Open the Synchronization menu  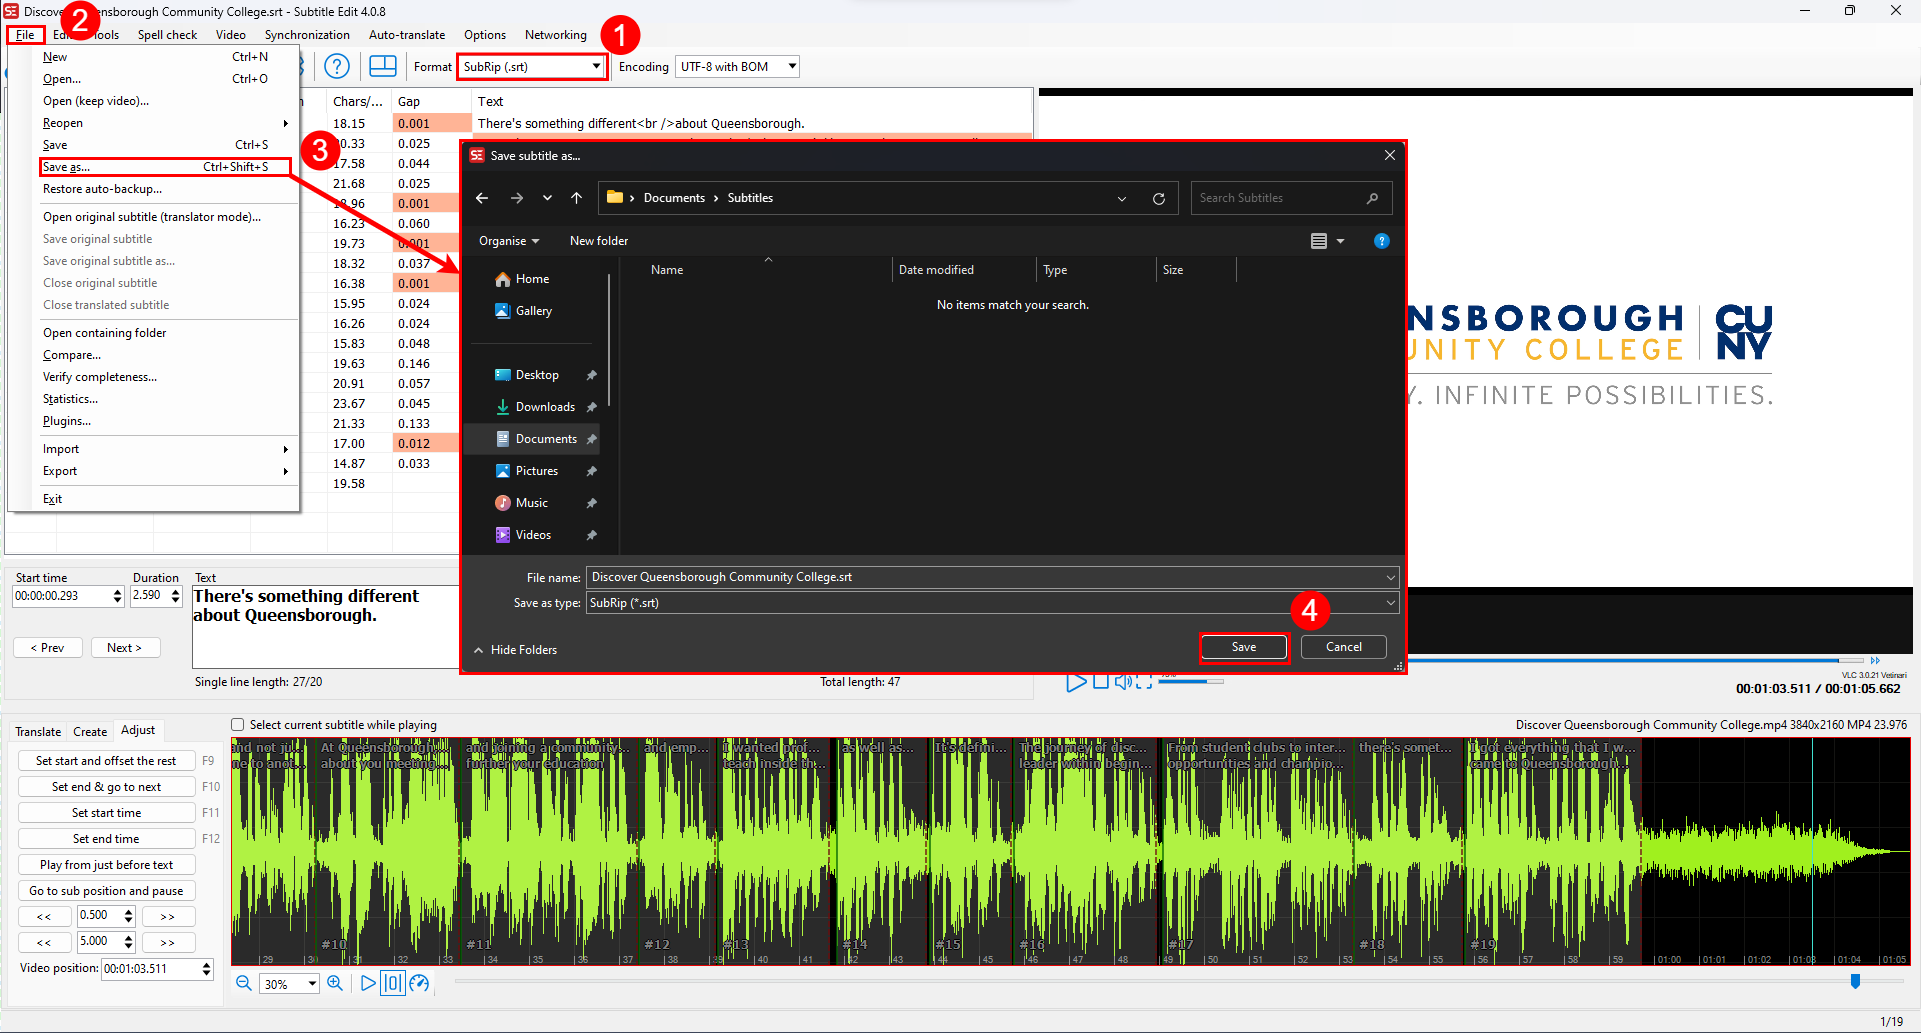click(x=307, y=35)
